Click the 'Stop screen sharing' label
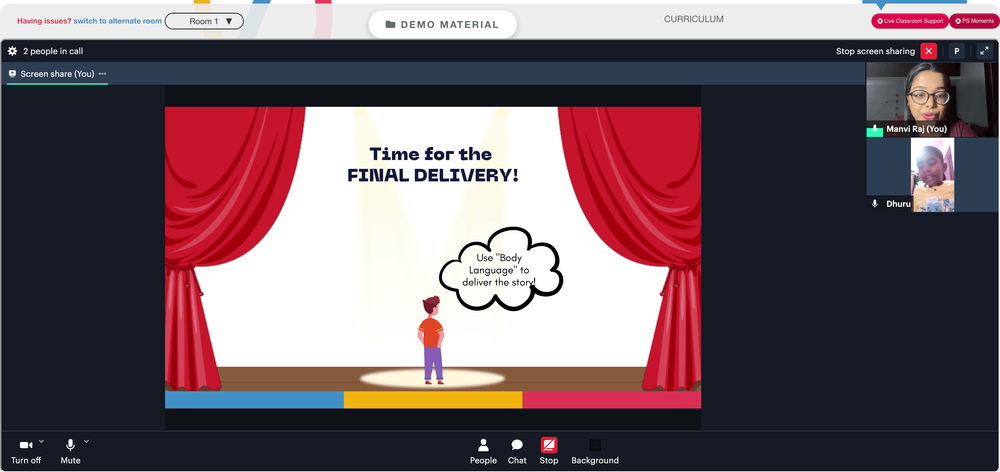Image resolution: width=1000 pixels, height=472 pixels. tap(875, 51)
